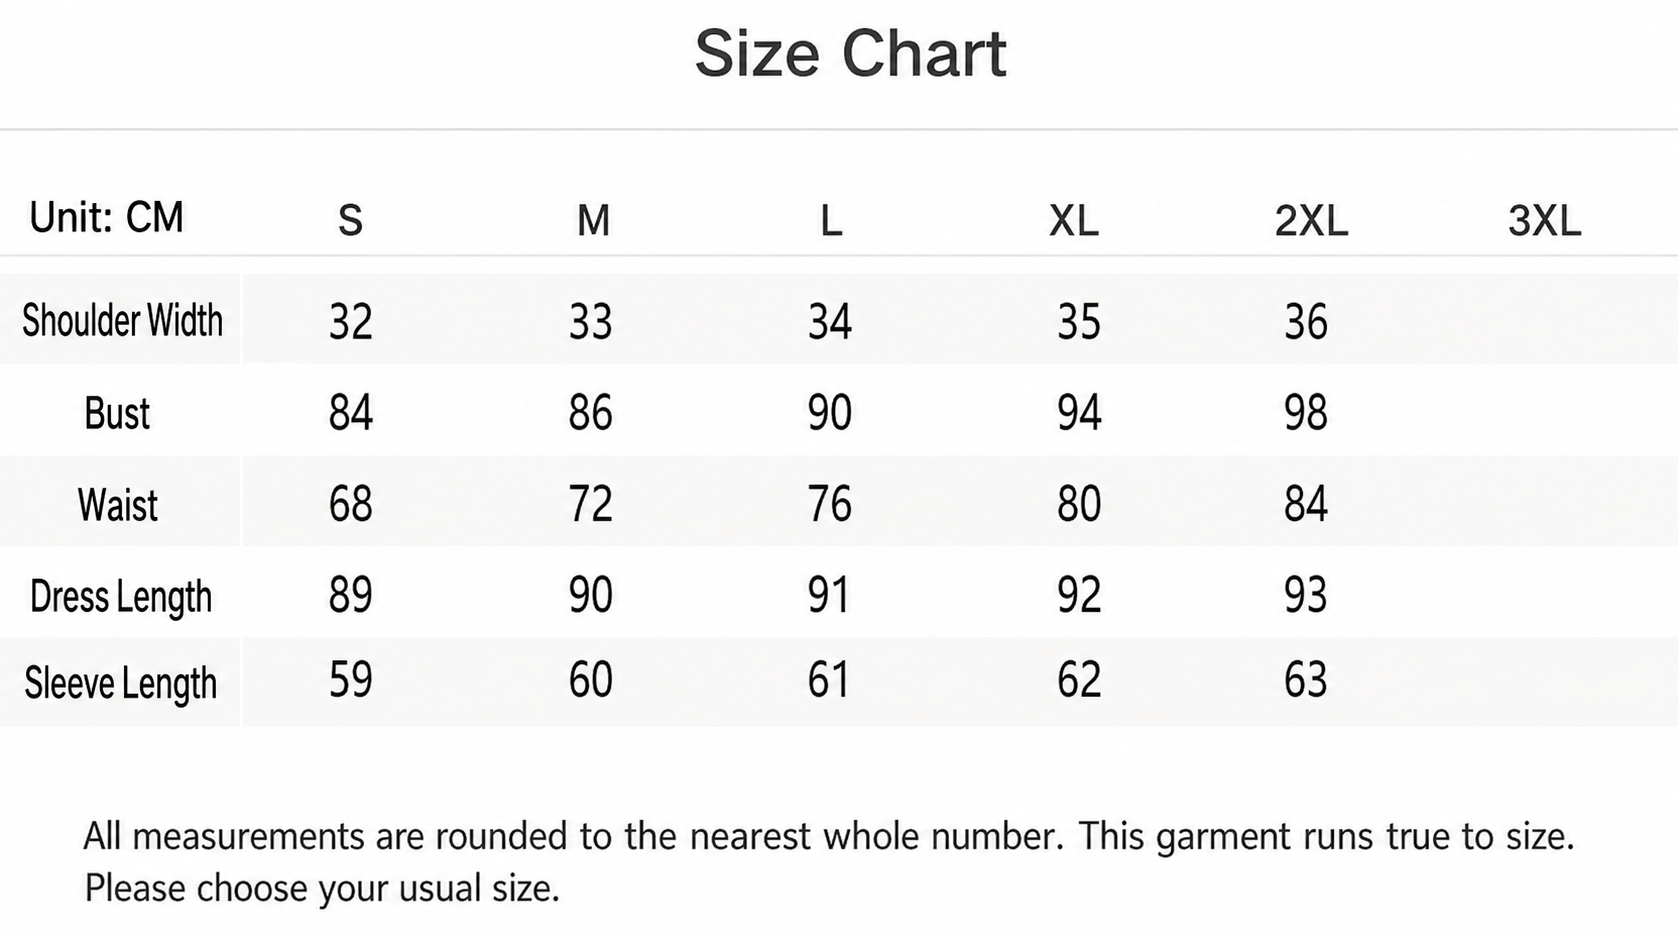The image size is (1678, 937).
Task: Click the Shoulder Width row label
Action: tap(122, 320)
